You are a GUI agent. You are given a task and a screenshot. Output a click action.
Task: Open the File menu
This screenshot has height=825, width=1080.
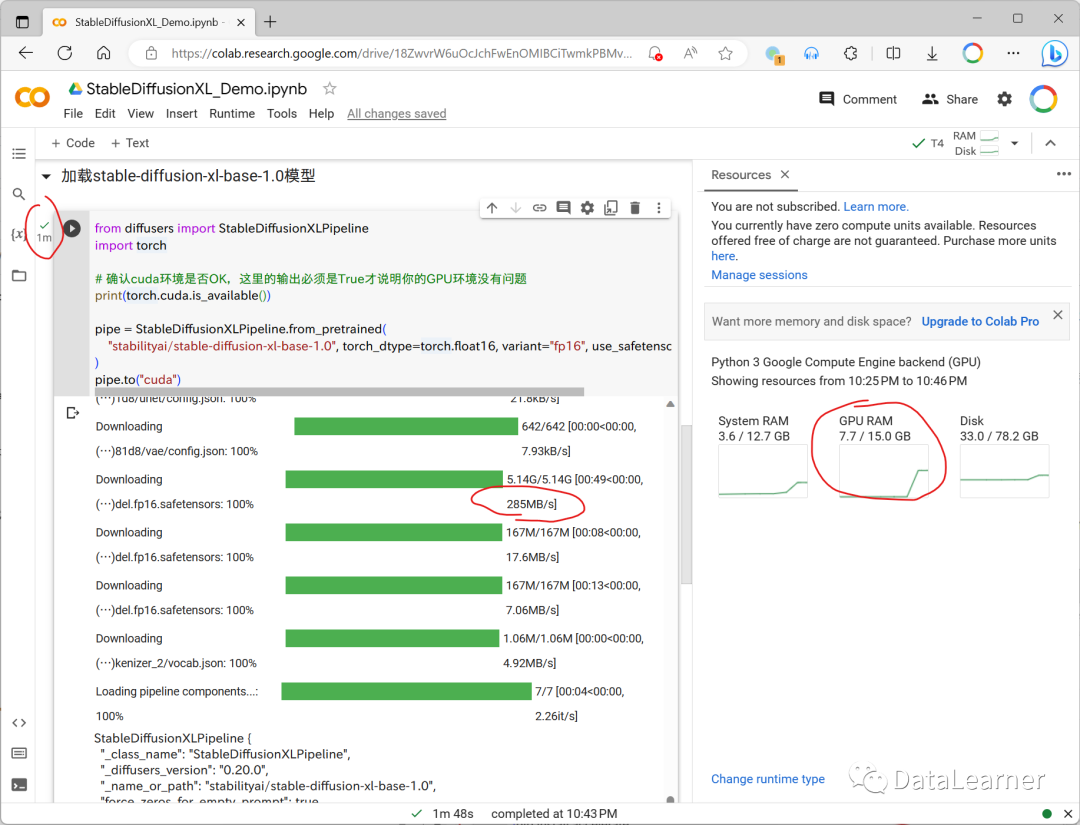73,114
